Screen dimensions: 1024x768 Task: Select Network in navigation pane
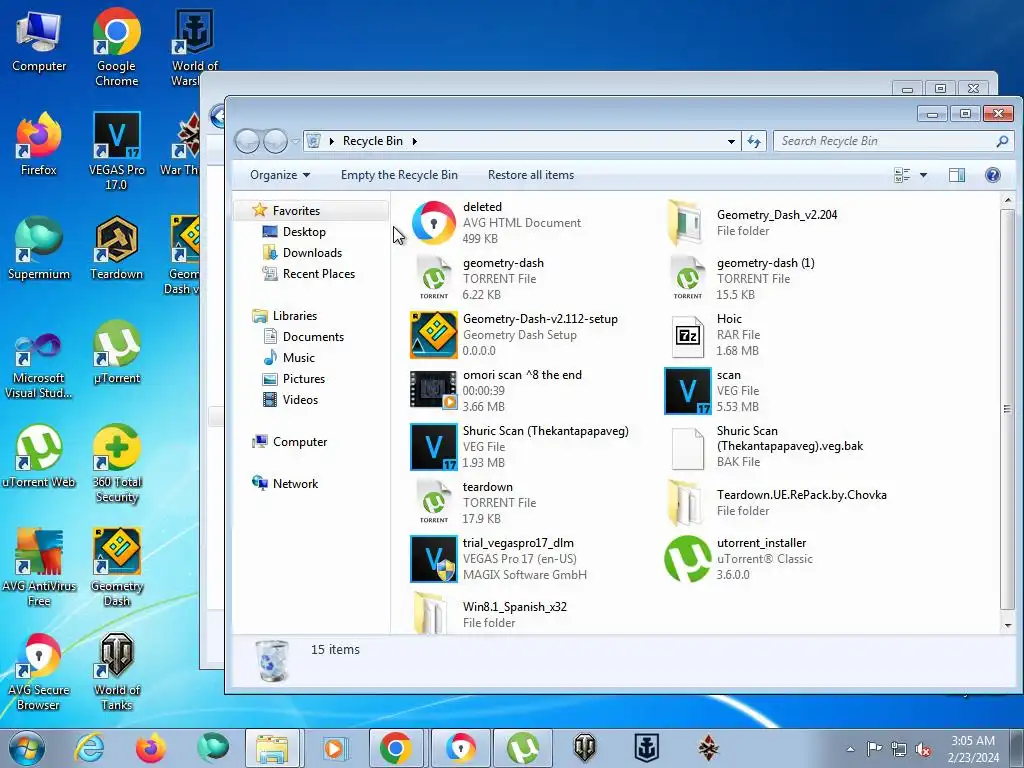[x=295, y=484]
